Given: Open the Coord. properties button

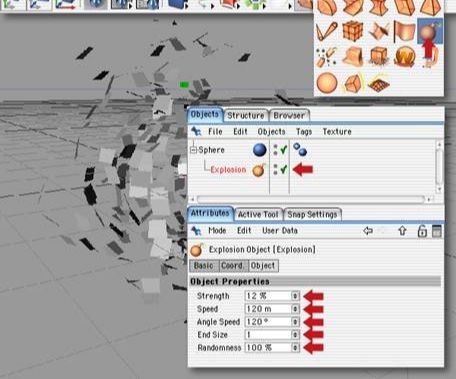Looking at the screenshot, I should 232,266.
